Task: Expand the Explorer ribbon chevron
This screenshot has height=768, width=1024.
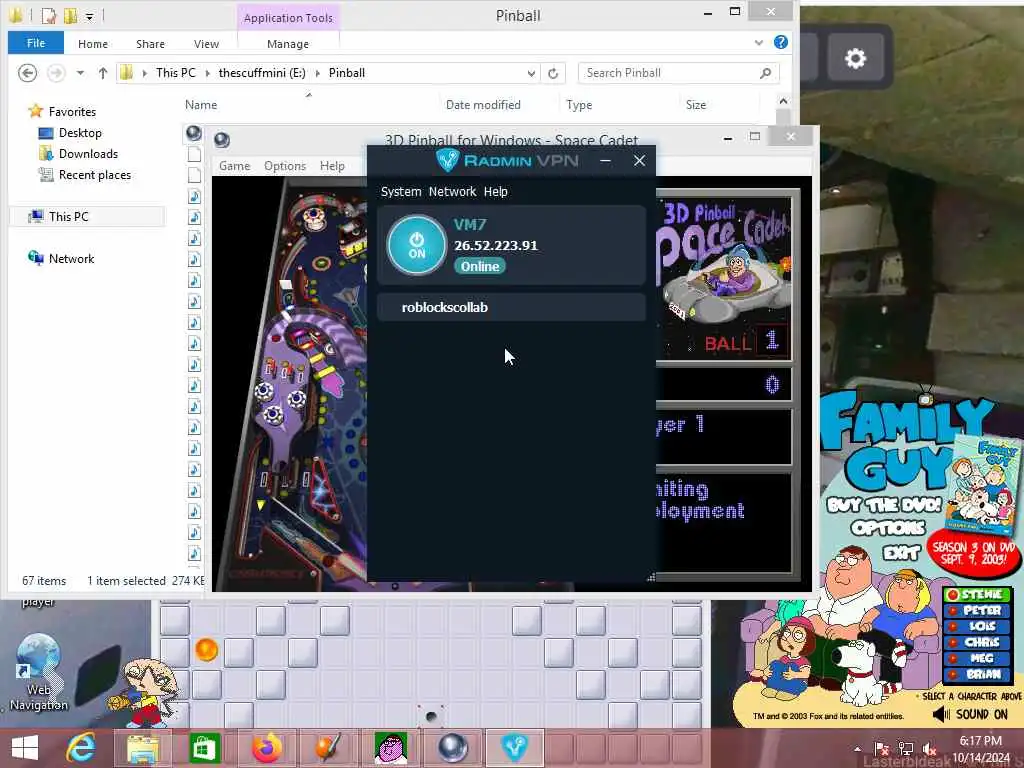Action: tap(759, 42)
